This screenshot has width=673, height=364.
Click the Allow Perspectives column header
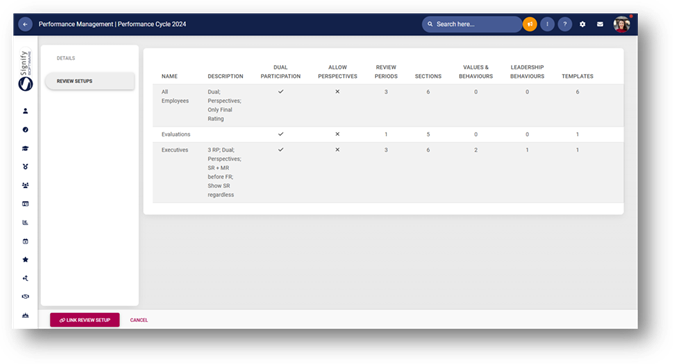point(337,72)
